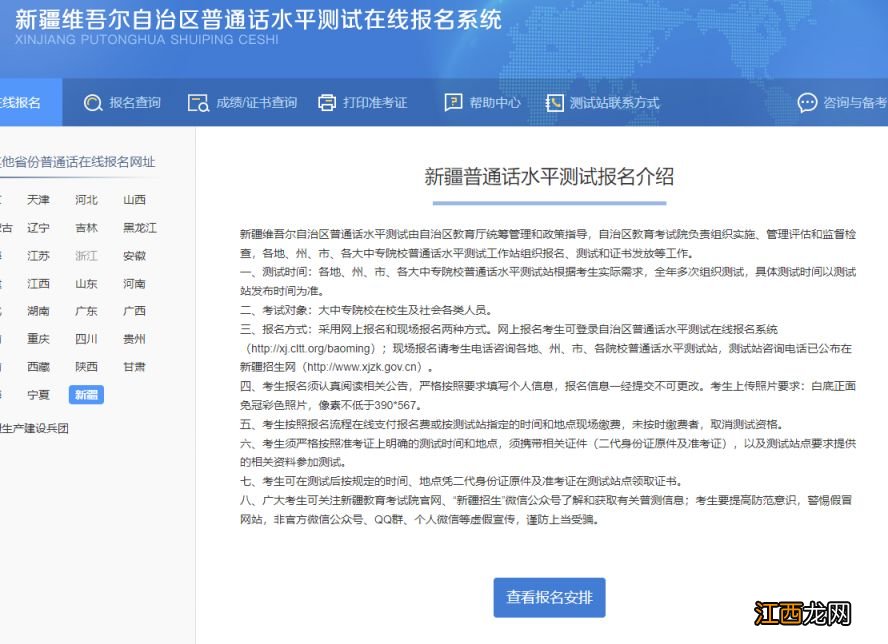
Task: Open the 天津 province registration link
Action: point(39,199)
